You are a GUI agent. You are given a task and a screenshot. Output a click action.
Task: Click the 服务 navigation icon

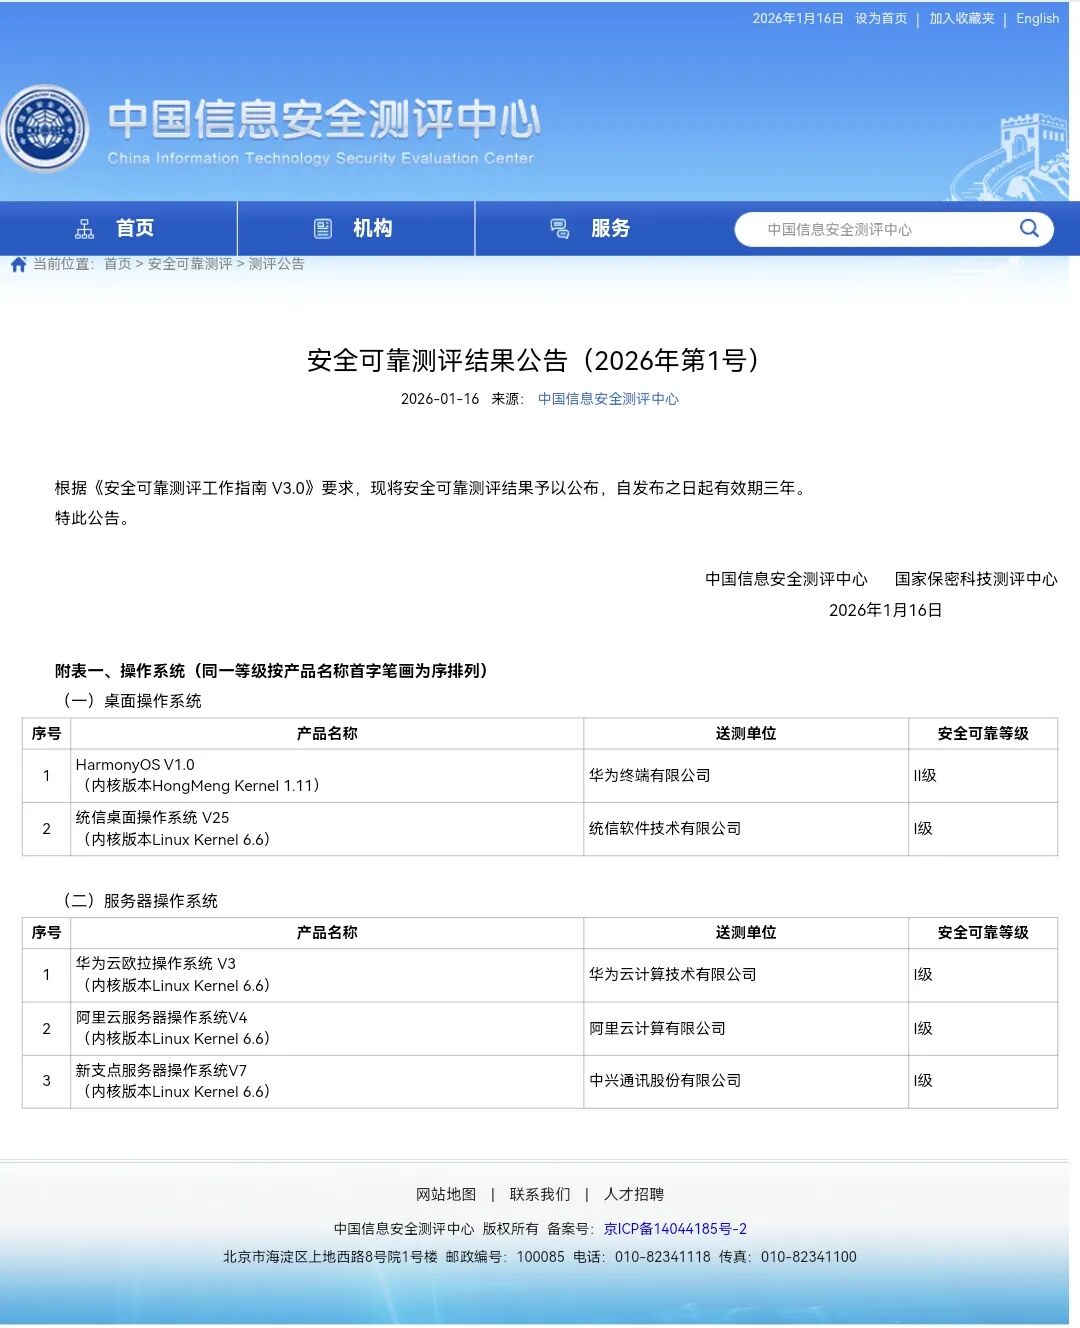560,229
